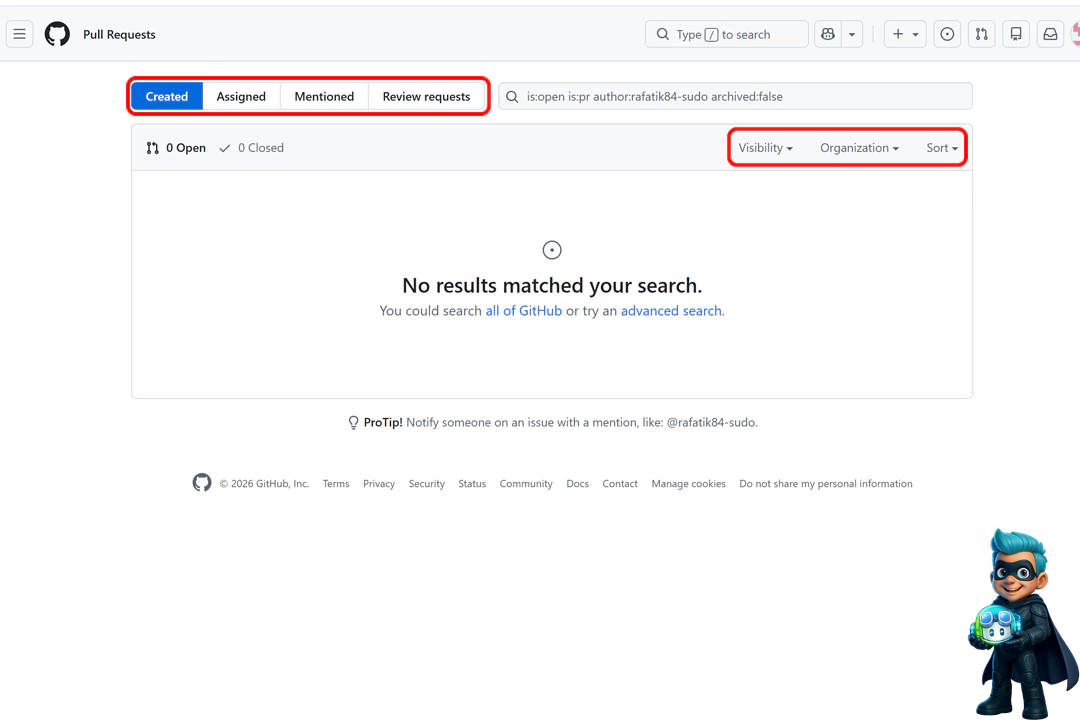Image resolution: width=1080 pixels, height=720 pixels.
Task: Search all of GitHub via the link
Action: [524, 310]
